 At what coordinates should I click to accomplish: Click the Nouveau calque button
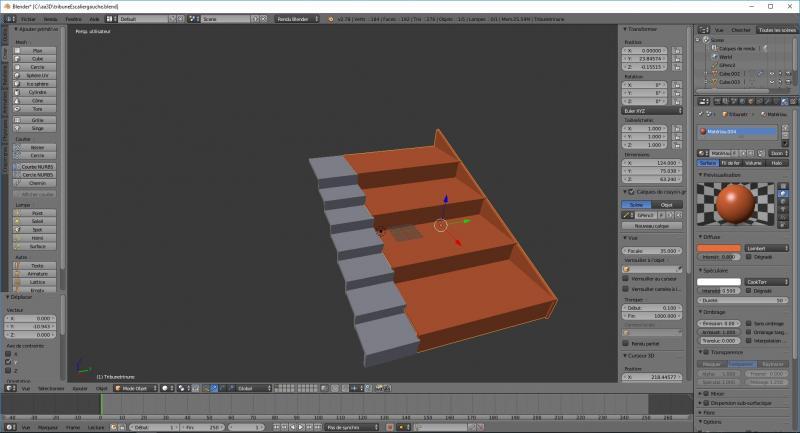[x=653, y=226]
